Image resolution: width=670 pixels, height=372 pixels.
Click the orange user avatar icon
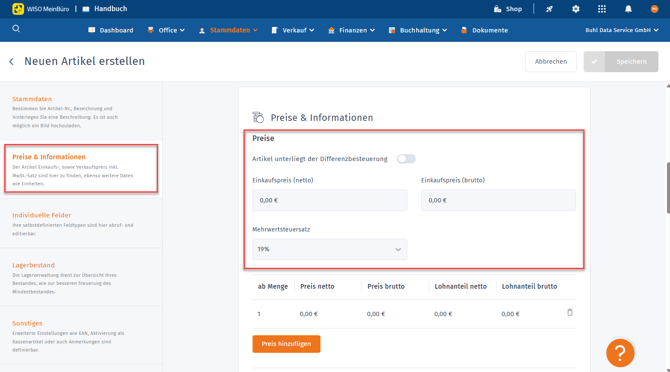pos(654,9)
